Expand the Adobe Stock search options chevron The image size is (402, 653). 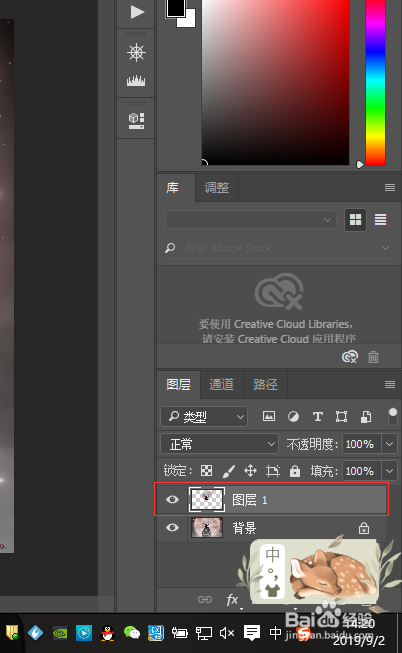(x=386, y=248)
